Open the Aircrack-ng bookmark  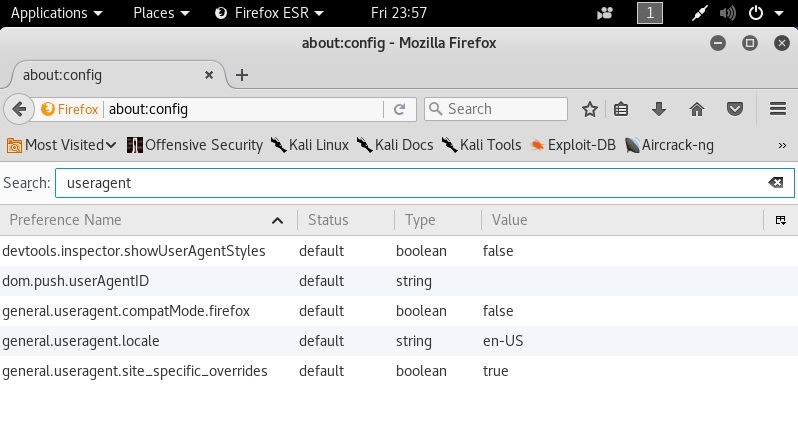[669, 145]
